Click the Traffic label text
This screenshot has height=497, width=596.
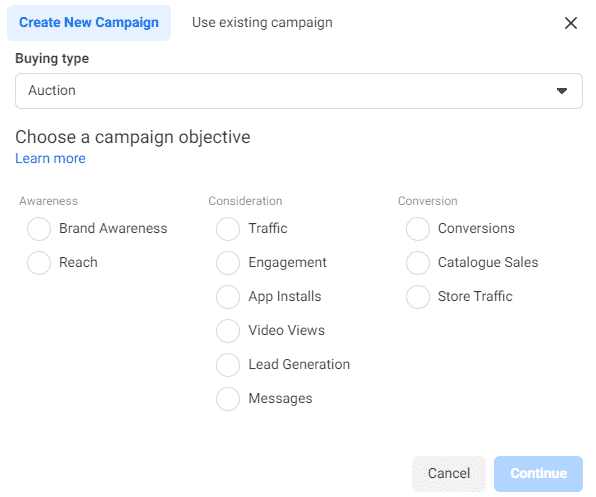(x=268, y=228)
